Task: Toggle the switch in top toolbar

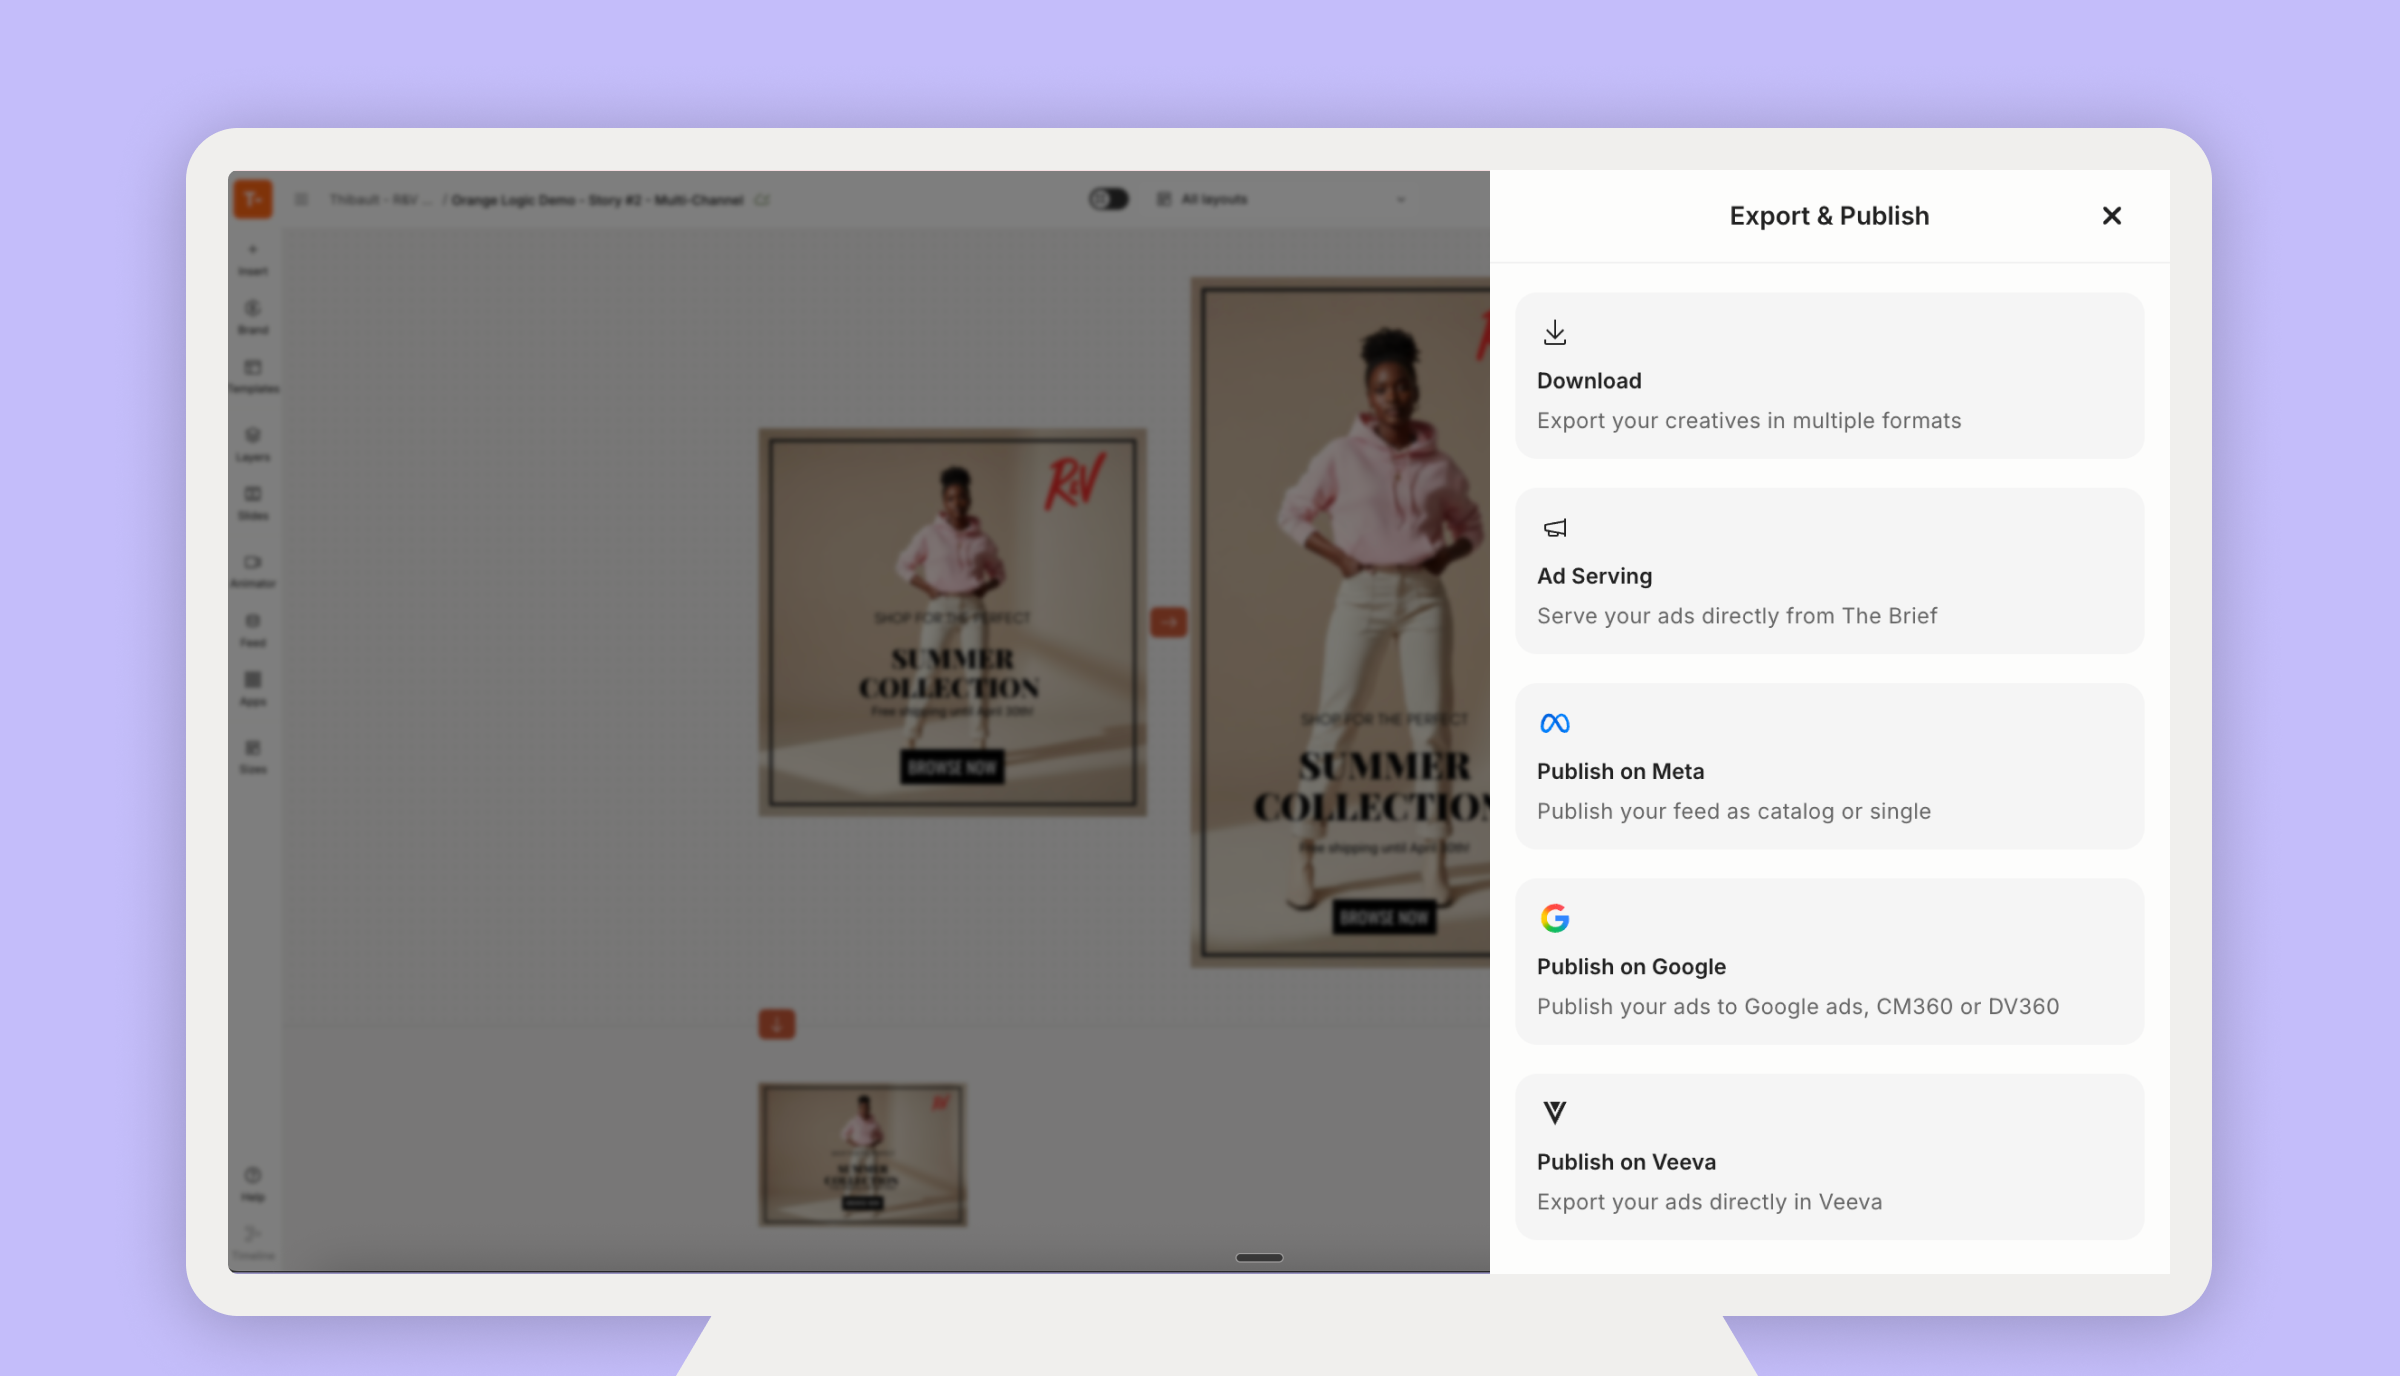Action: pyautogui.click(x=1108, y=199)
